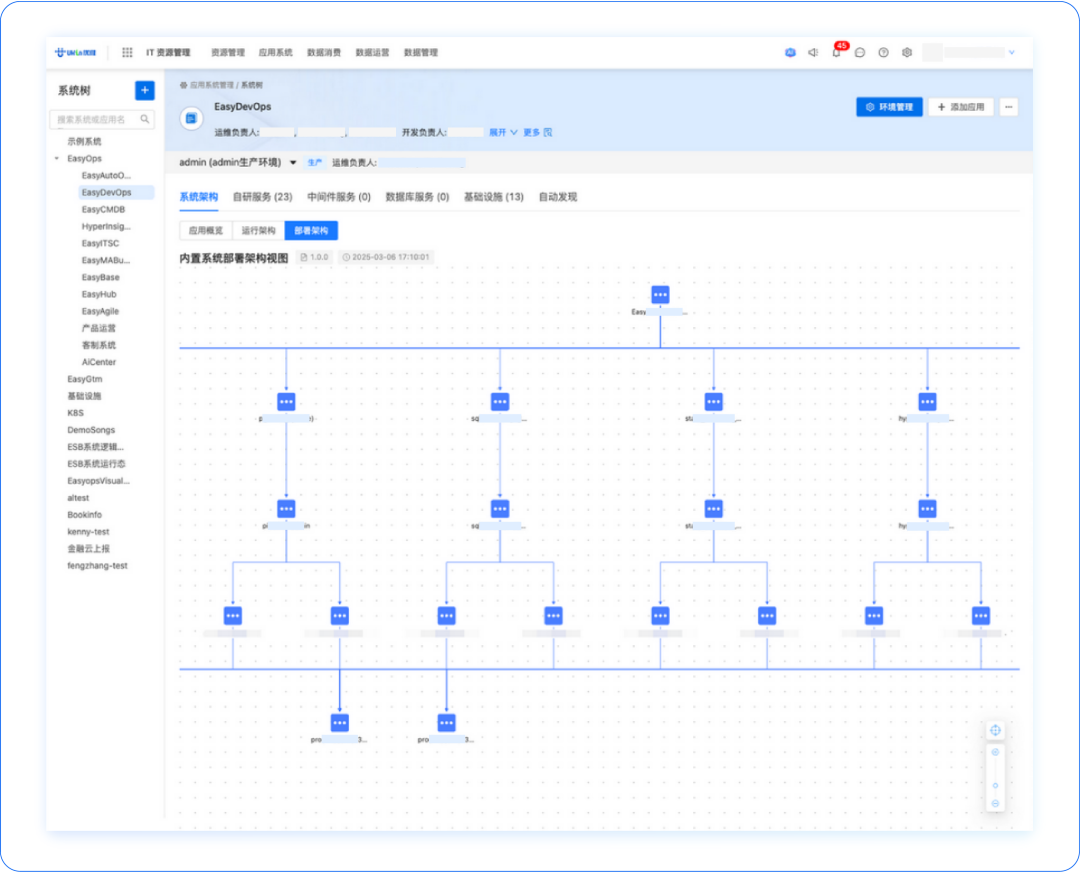Click 环境管理 button
The height and width of the screenshot is (872, 1080).
(889, 107)
